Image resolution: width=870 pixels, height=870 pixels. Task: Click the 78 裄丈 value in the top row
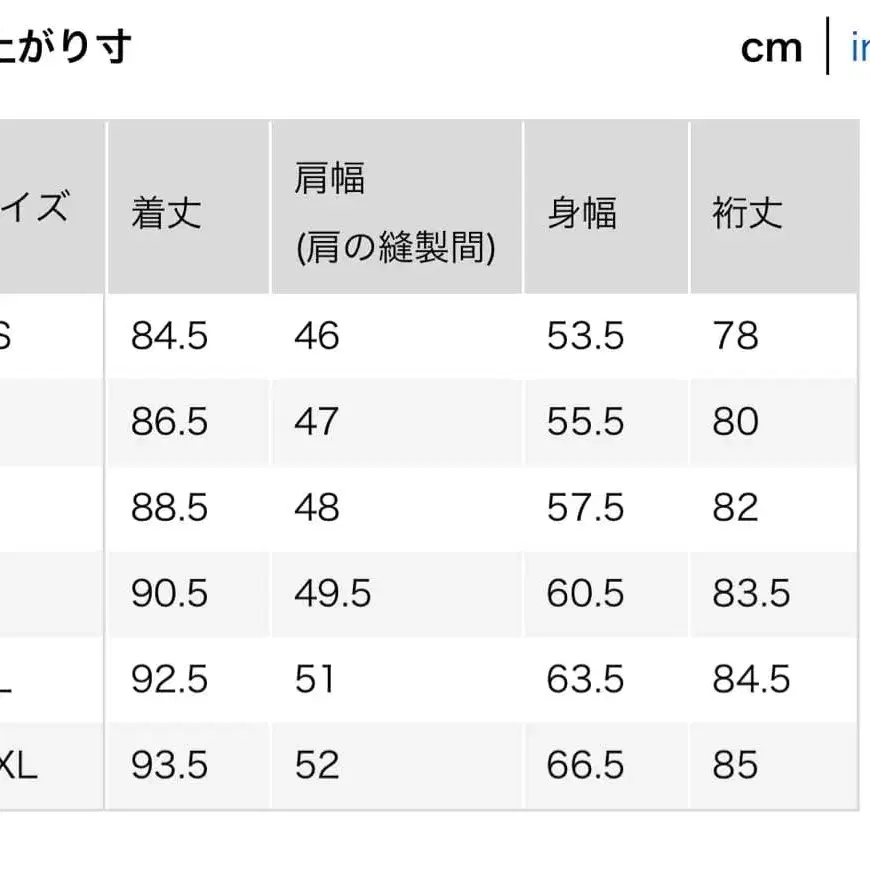[x=737, y=336]
